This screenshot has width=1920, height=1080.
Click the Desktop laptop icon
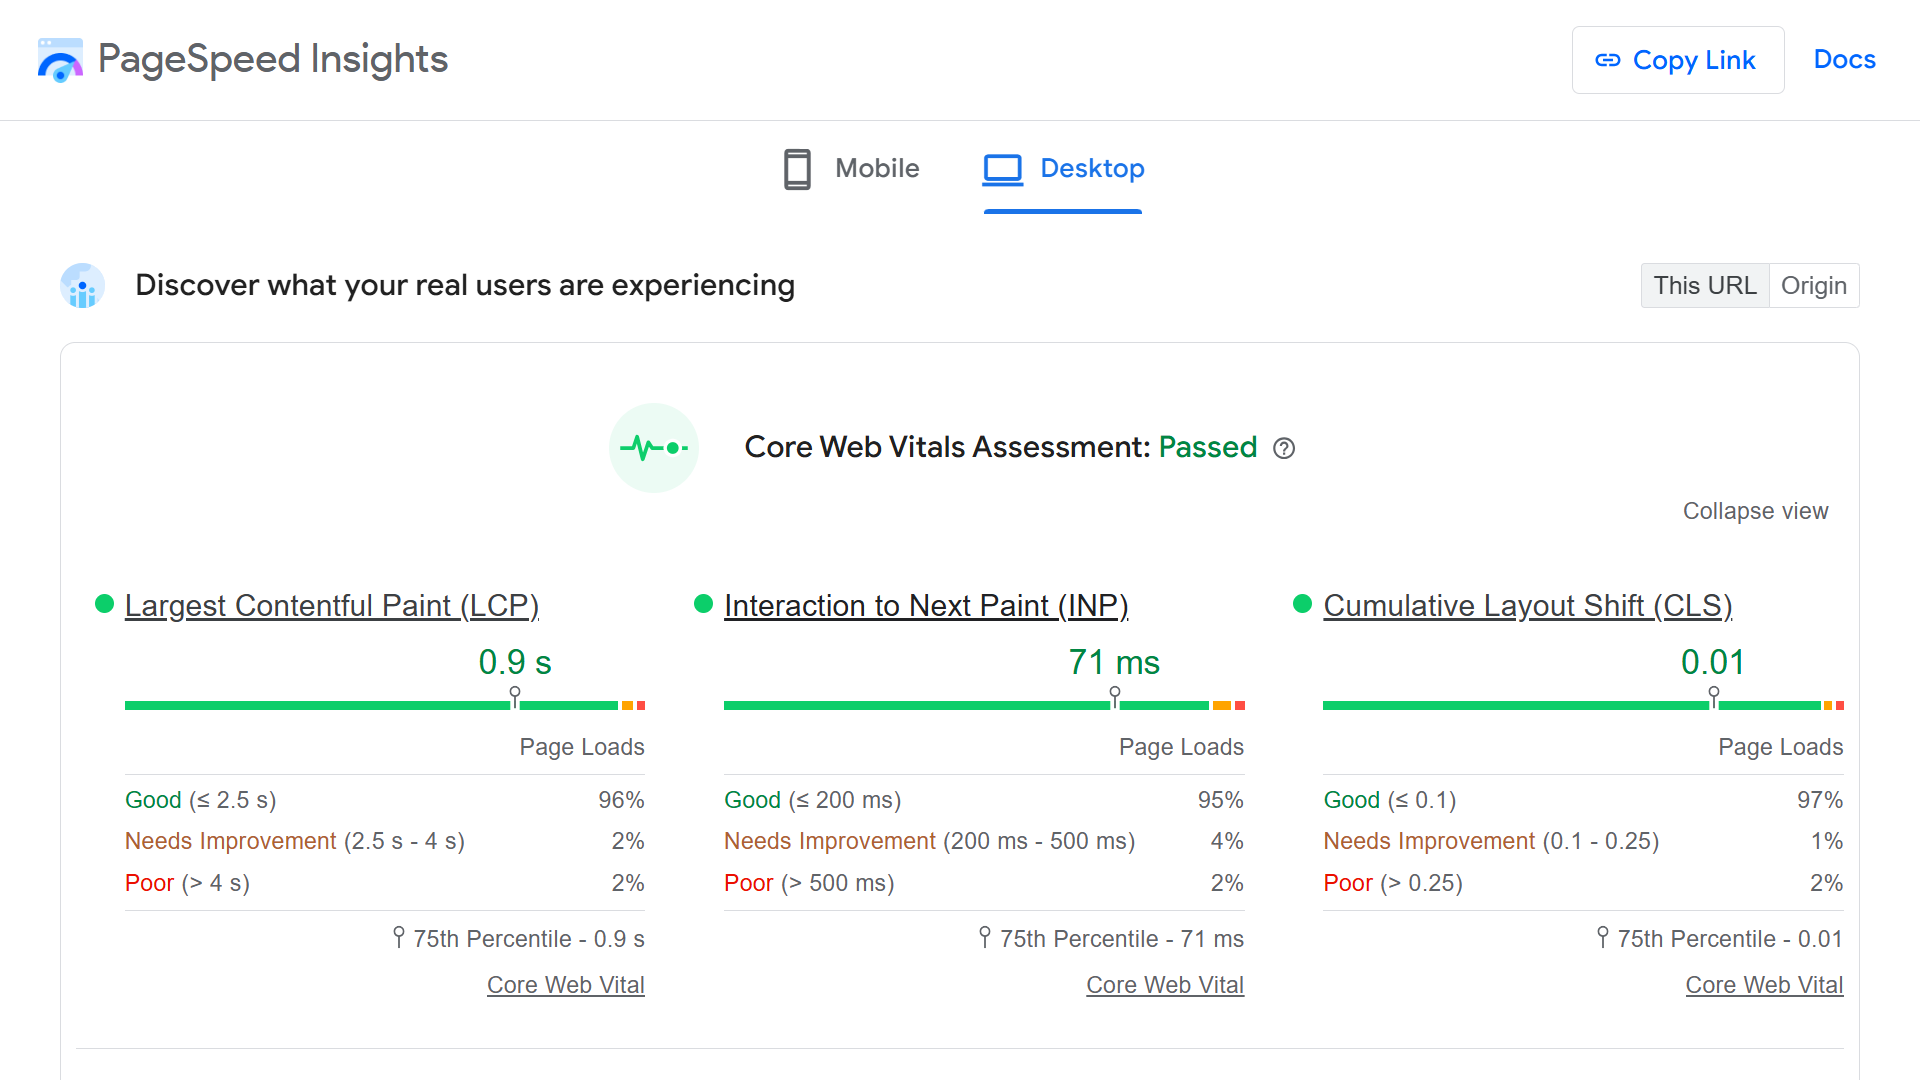pos(1002,169)
